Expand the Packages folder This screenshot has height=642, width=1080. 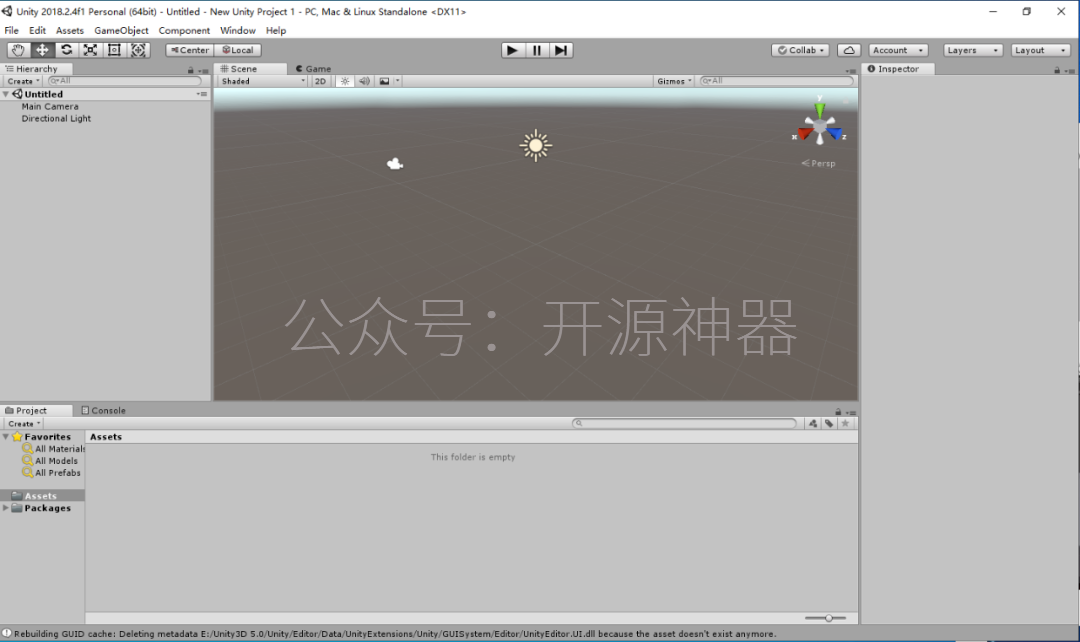point(6,508)
